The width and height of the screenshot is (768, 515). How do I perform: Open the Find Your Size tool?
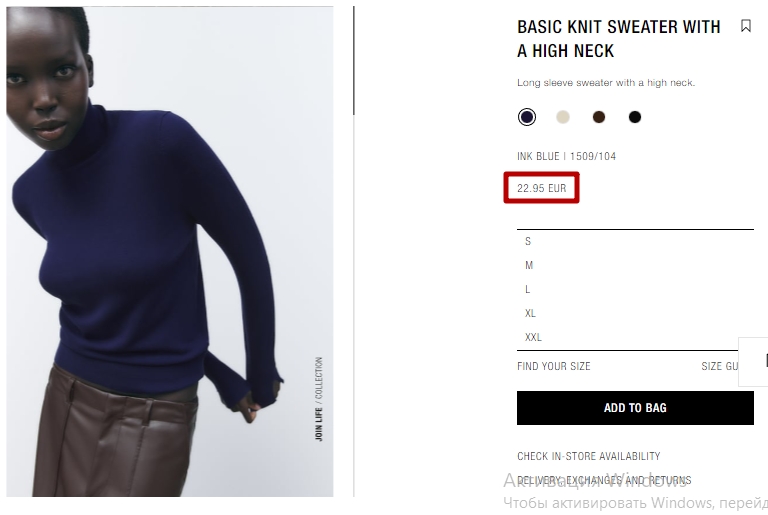click(x=553, y=366)
